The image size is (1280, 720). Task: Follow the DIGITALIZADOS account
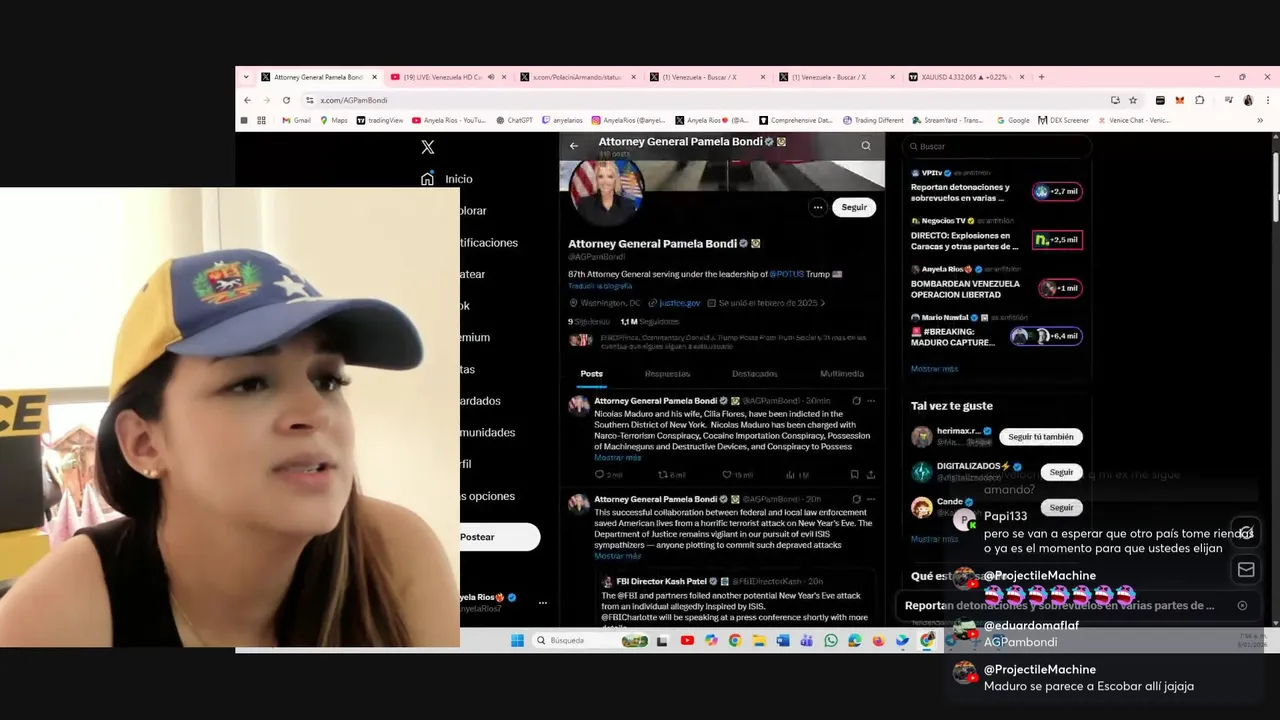tap(1061, 472)
